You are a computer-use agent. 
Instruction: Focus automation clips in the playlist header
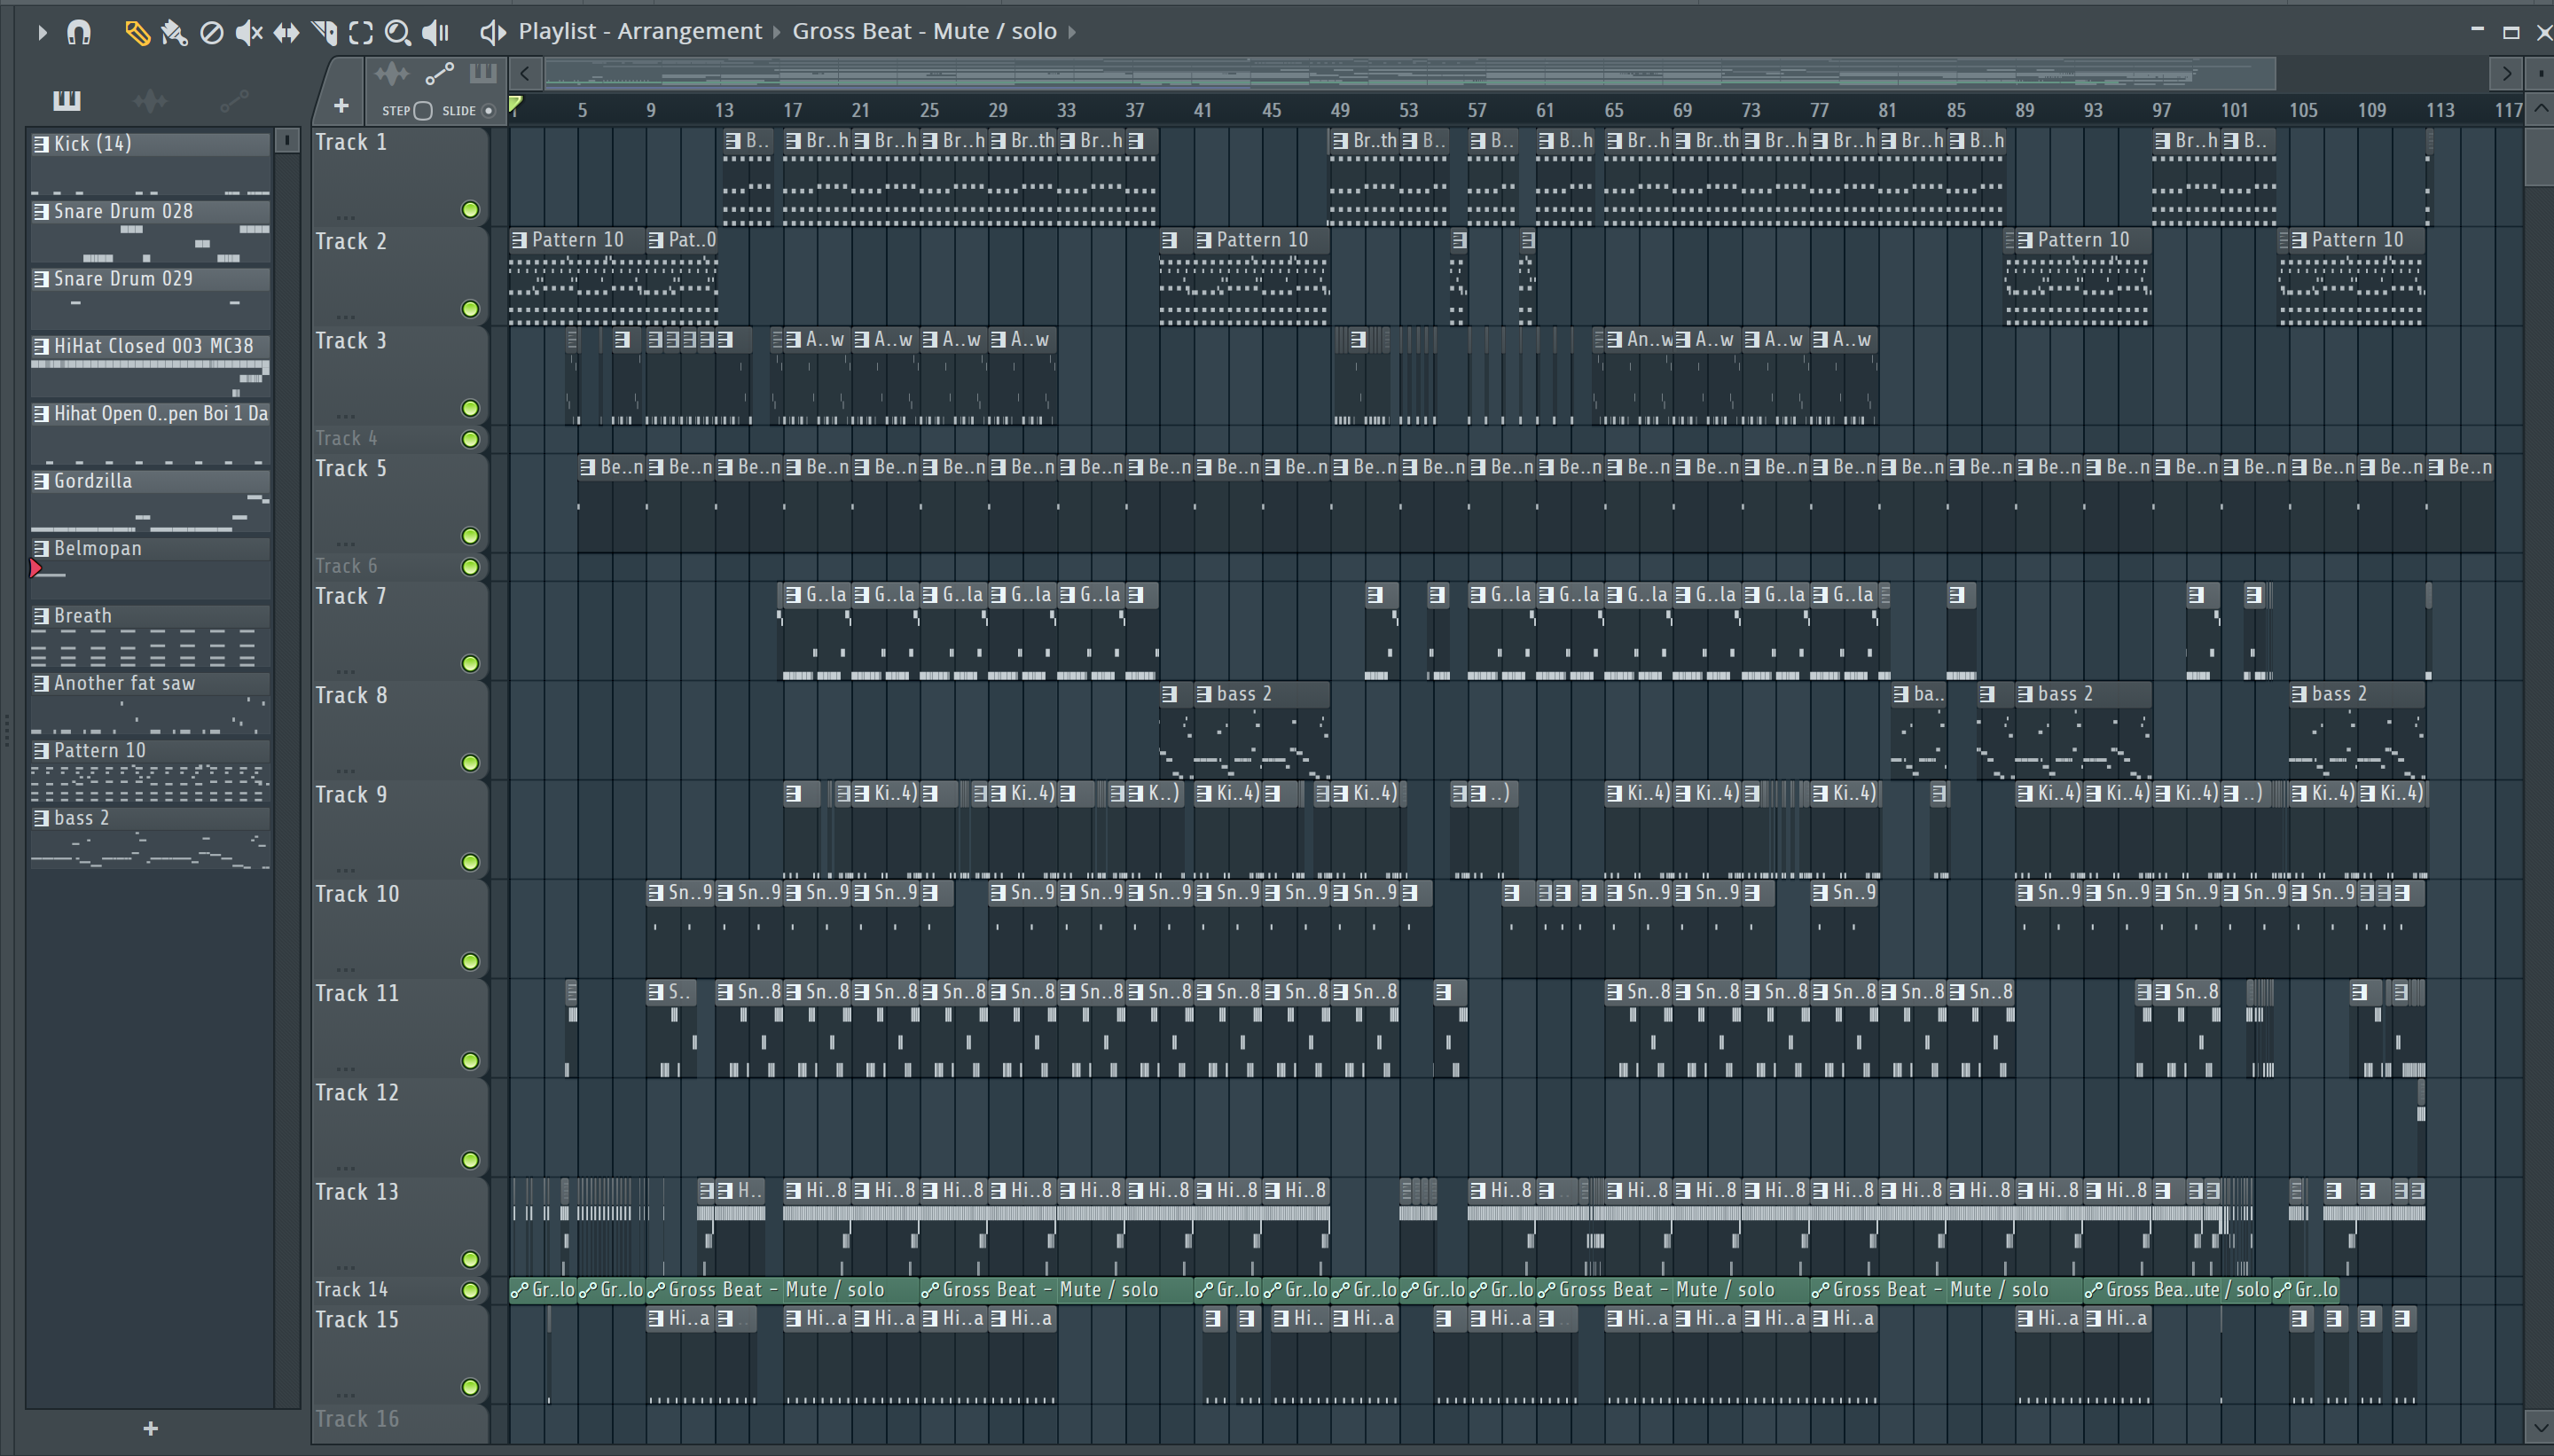(440, 74)
